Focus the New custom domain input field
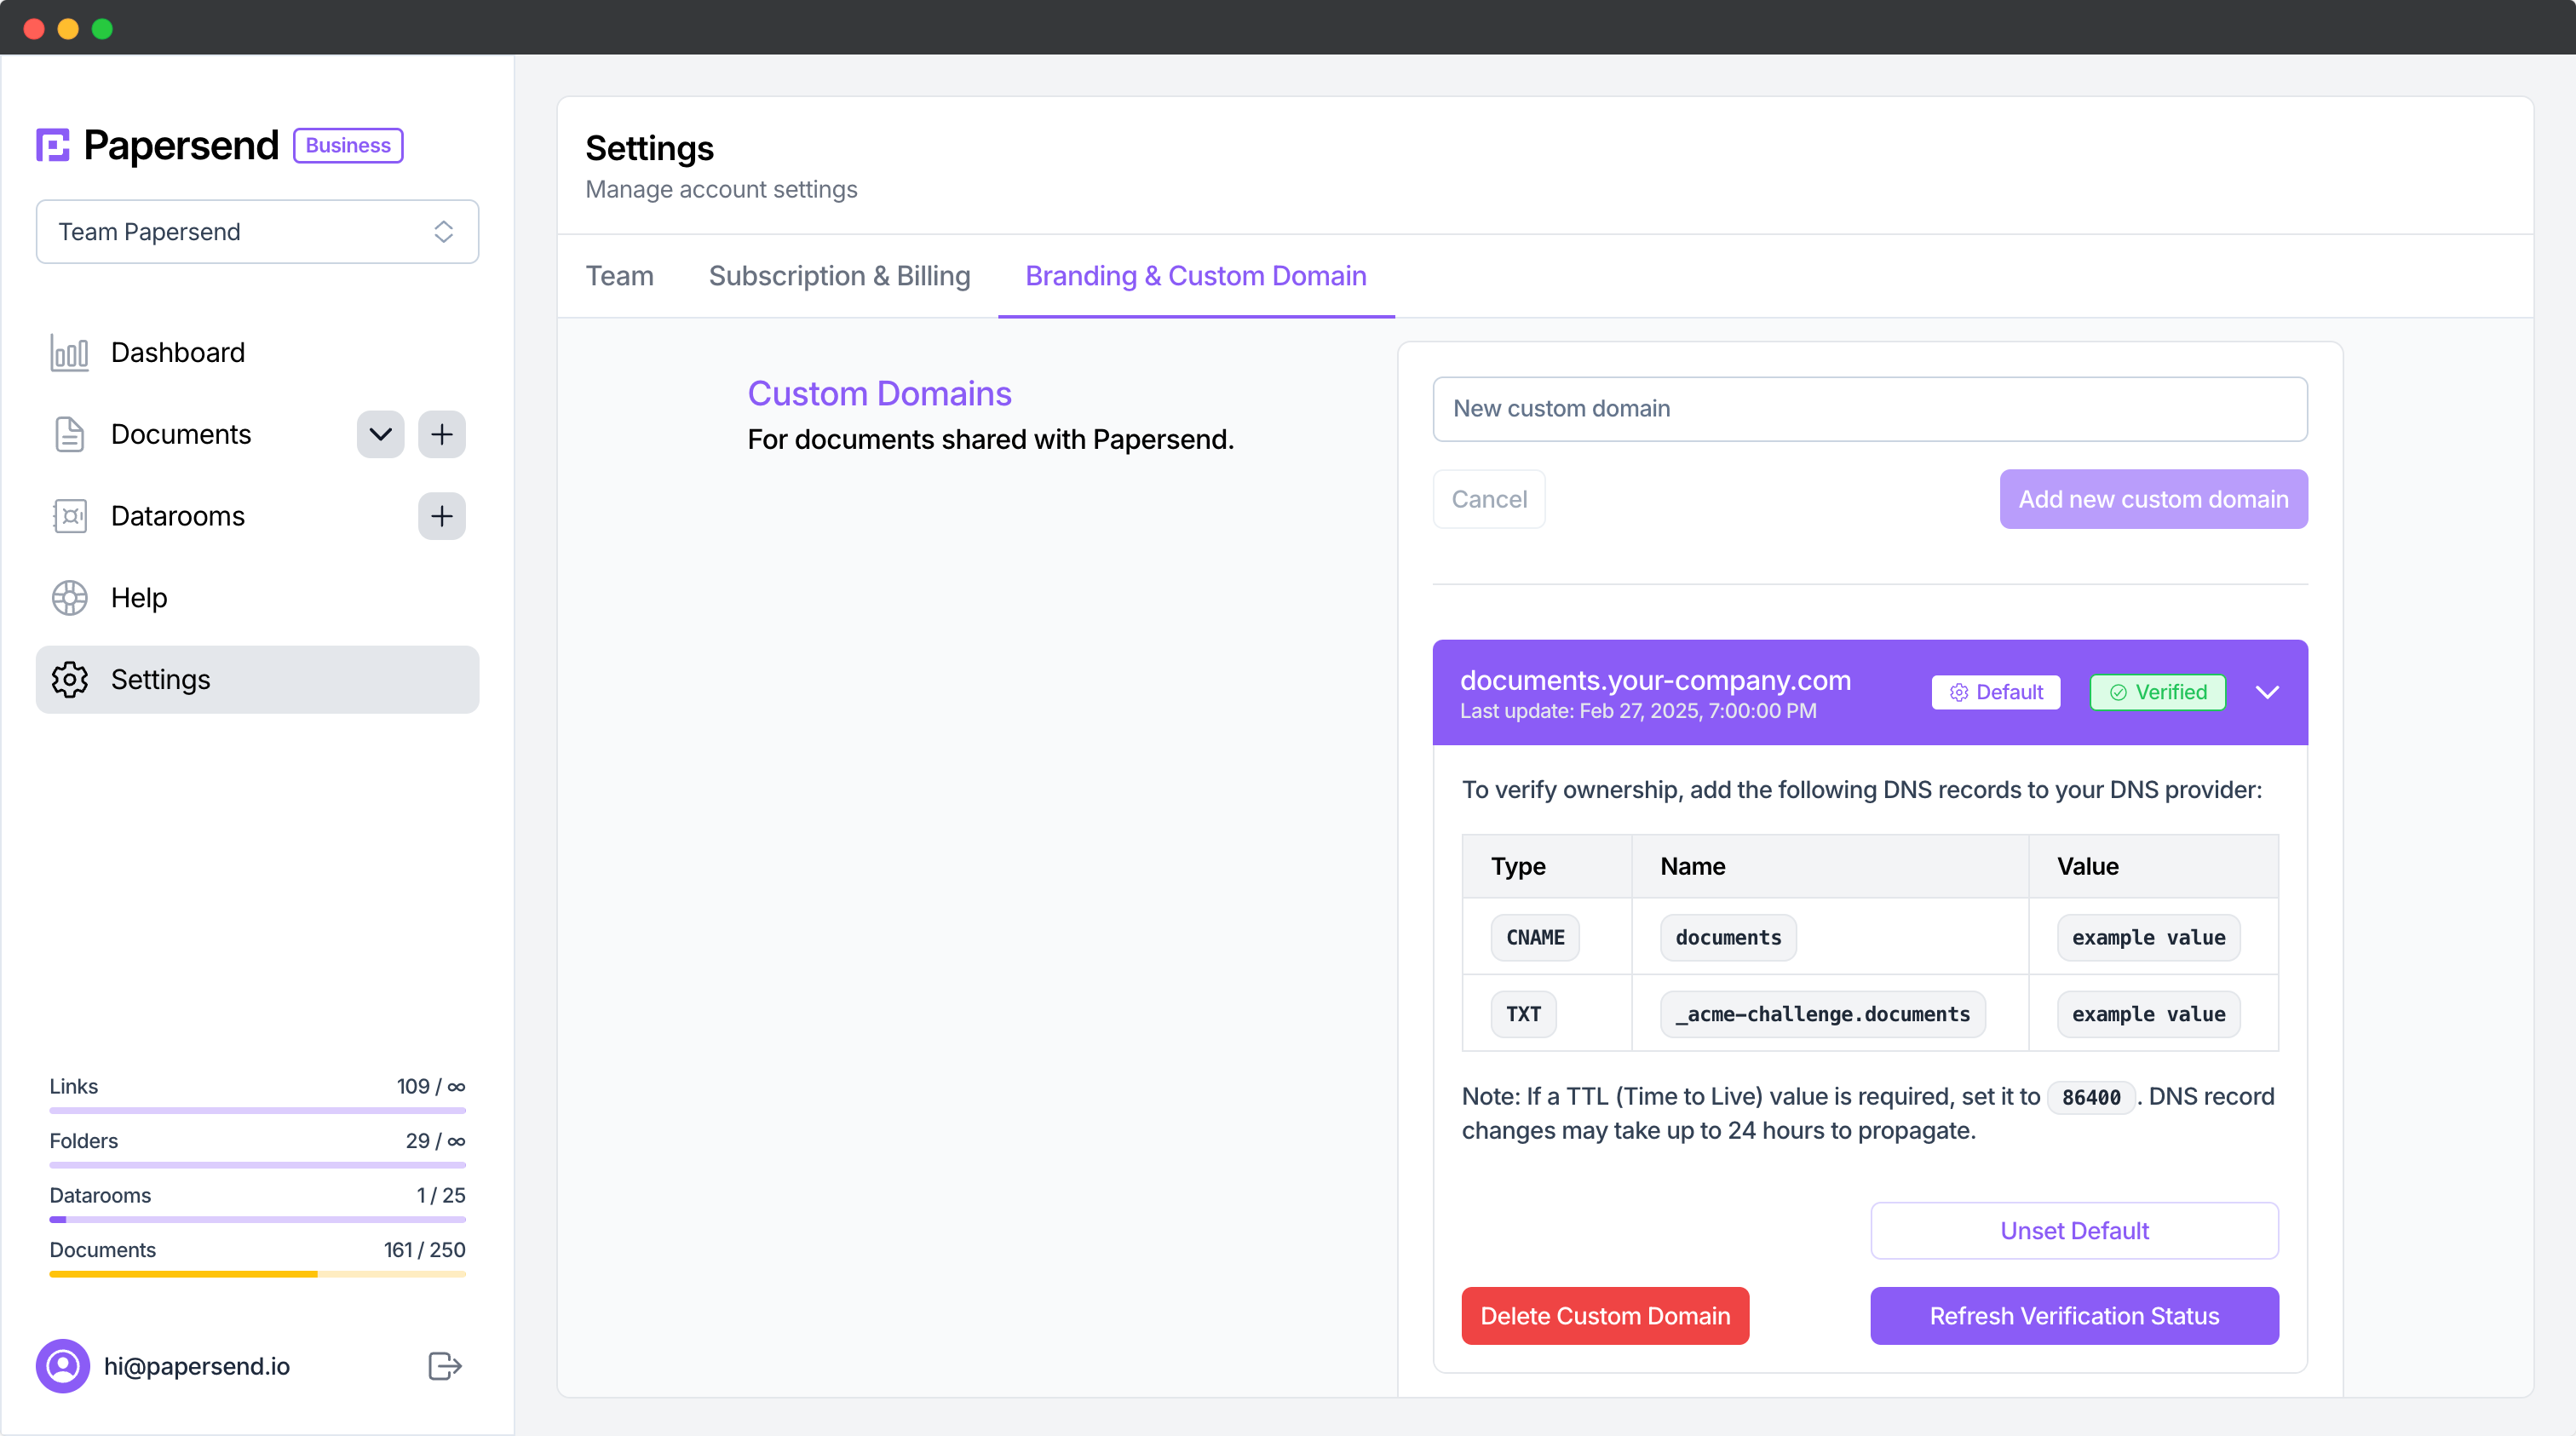2576x1436 pixels. pyautogui.click(x=1869, y=409)
